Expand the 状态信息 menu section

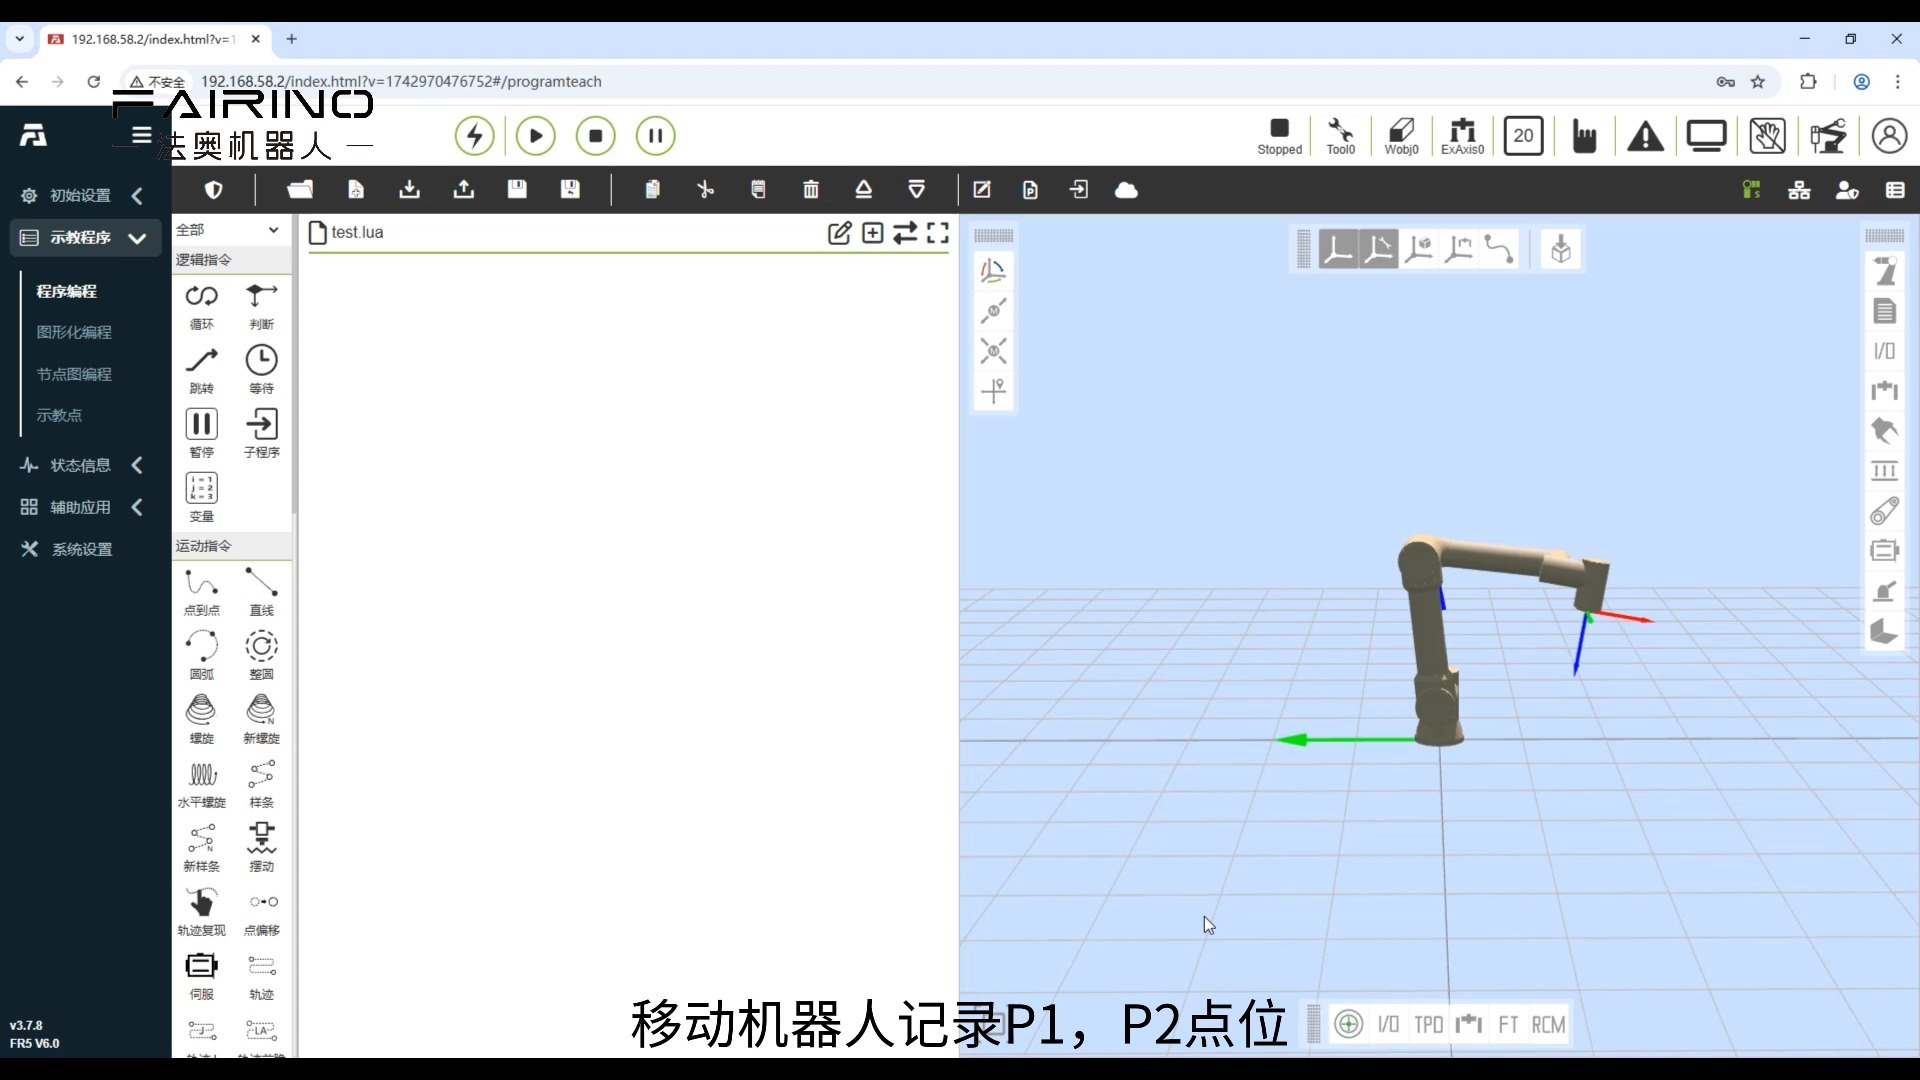pos(82,465)
